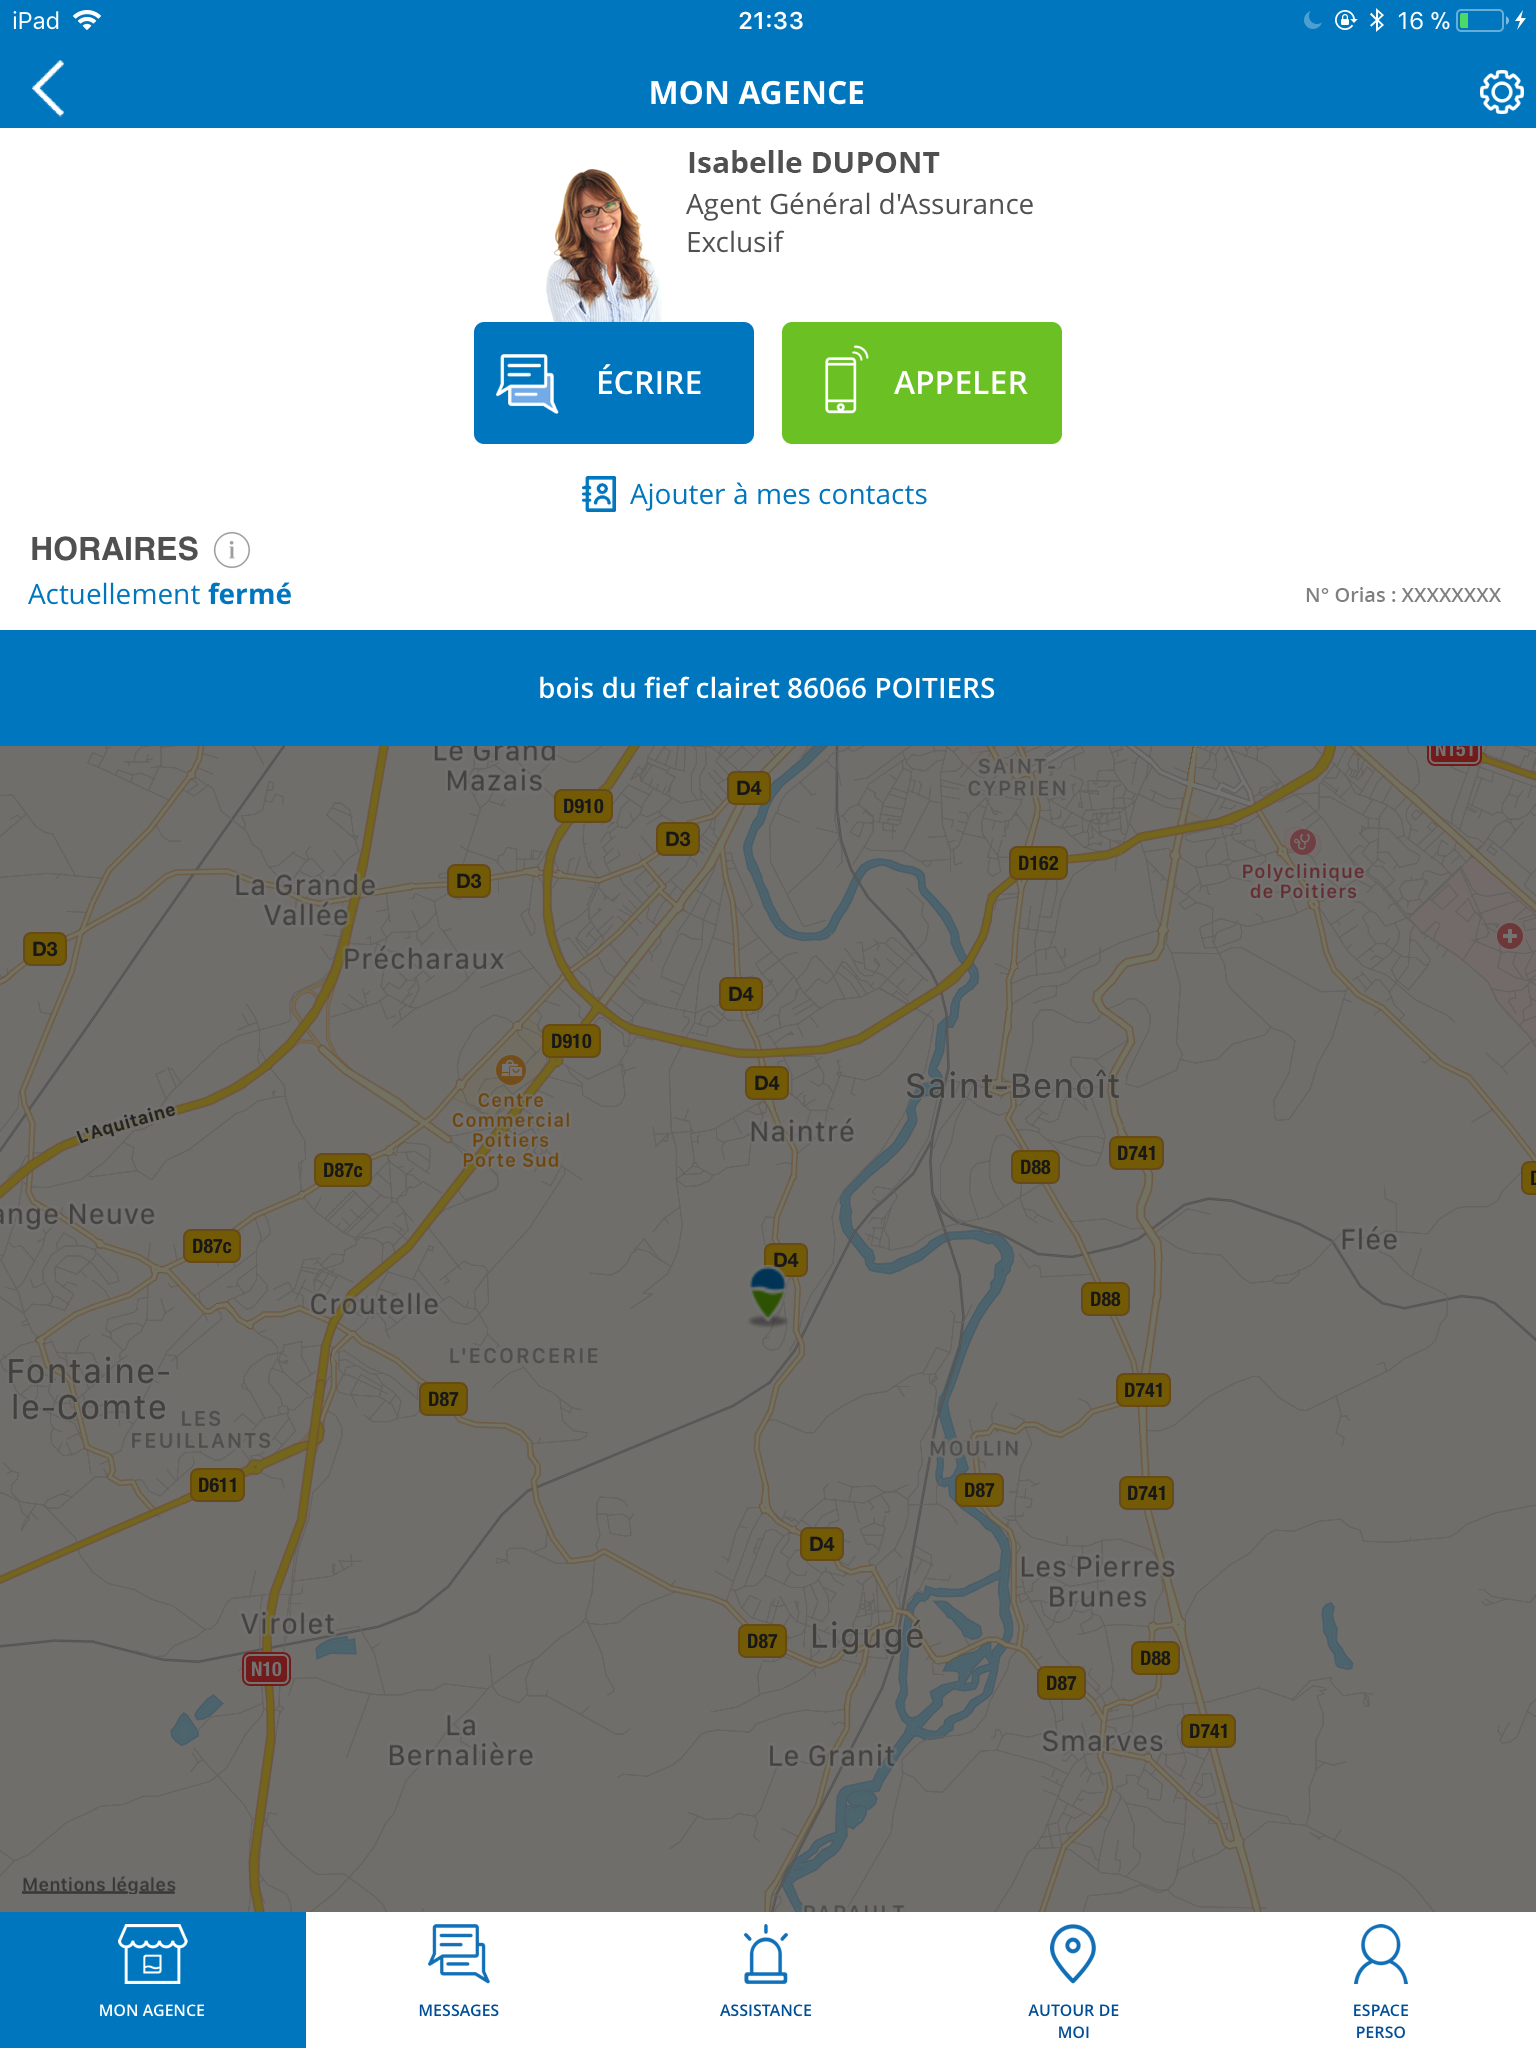Viewport: 1536px width, 2048px height.
Task: Select the agency map pin marker
Action: click(x=767, y=1295)
